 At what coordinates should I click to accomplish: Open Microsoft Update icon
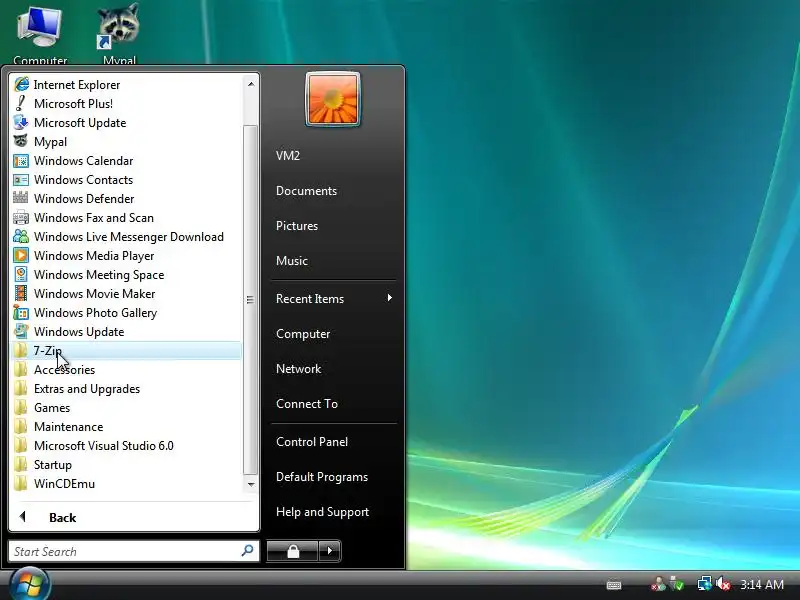(21, 122)
